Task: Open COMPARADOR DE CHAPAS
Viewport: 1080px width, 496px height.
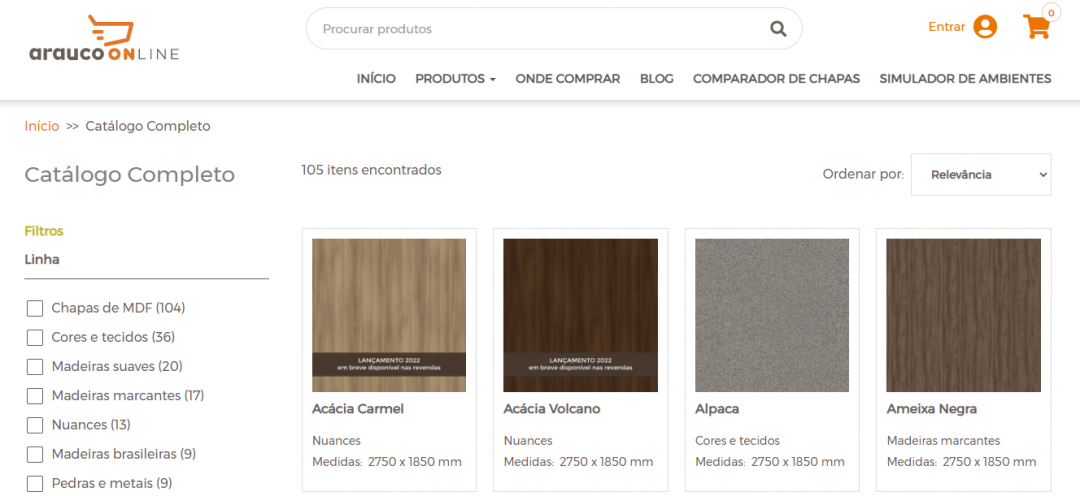Action: (x=776, y=79)
